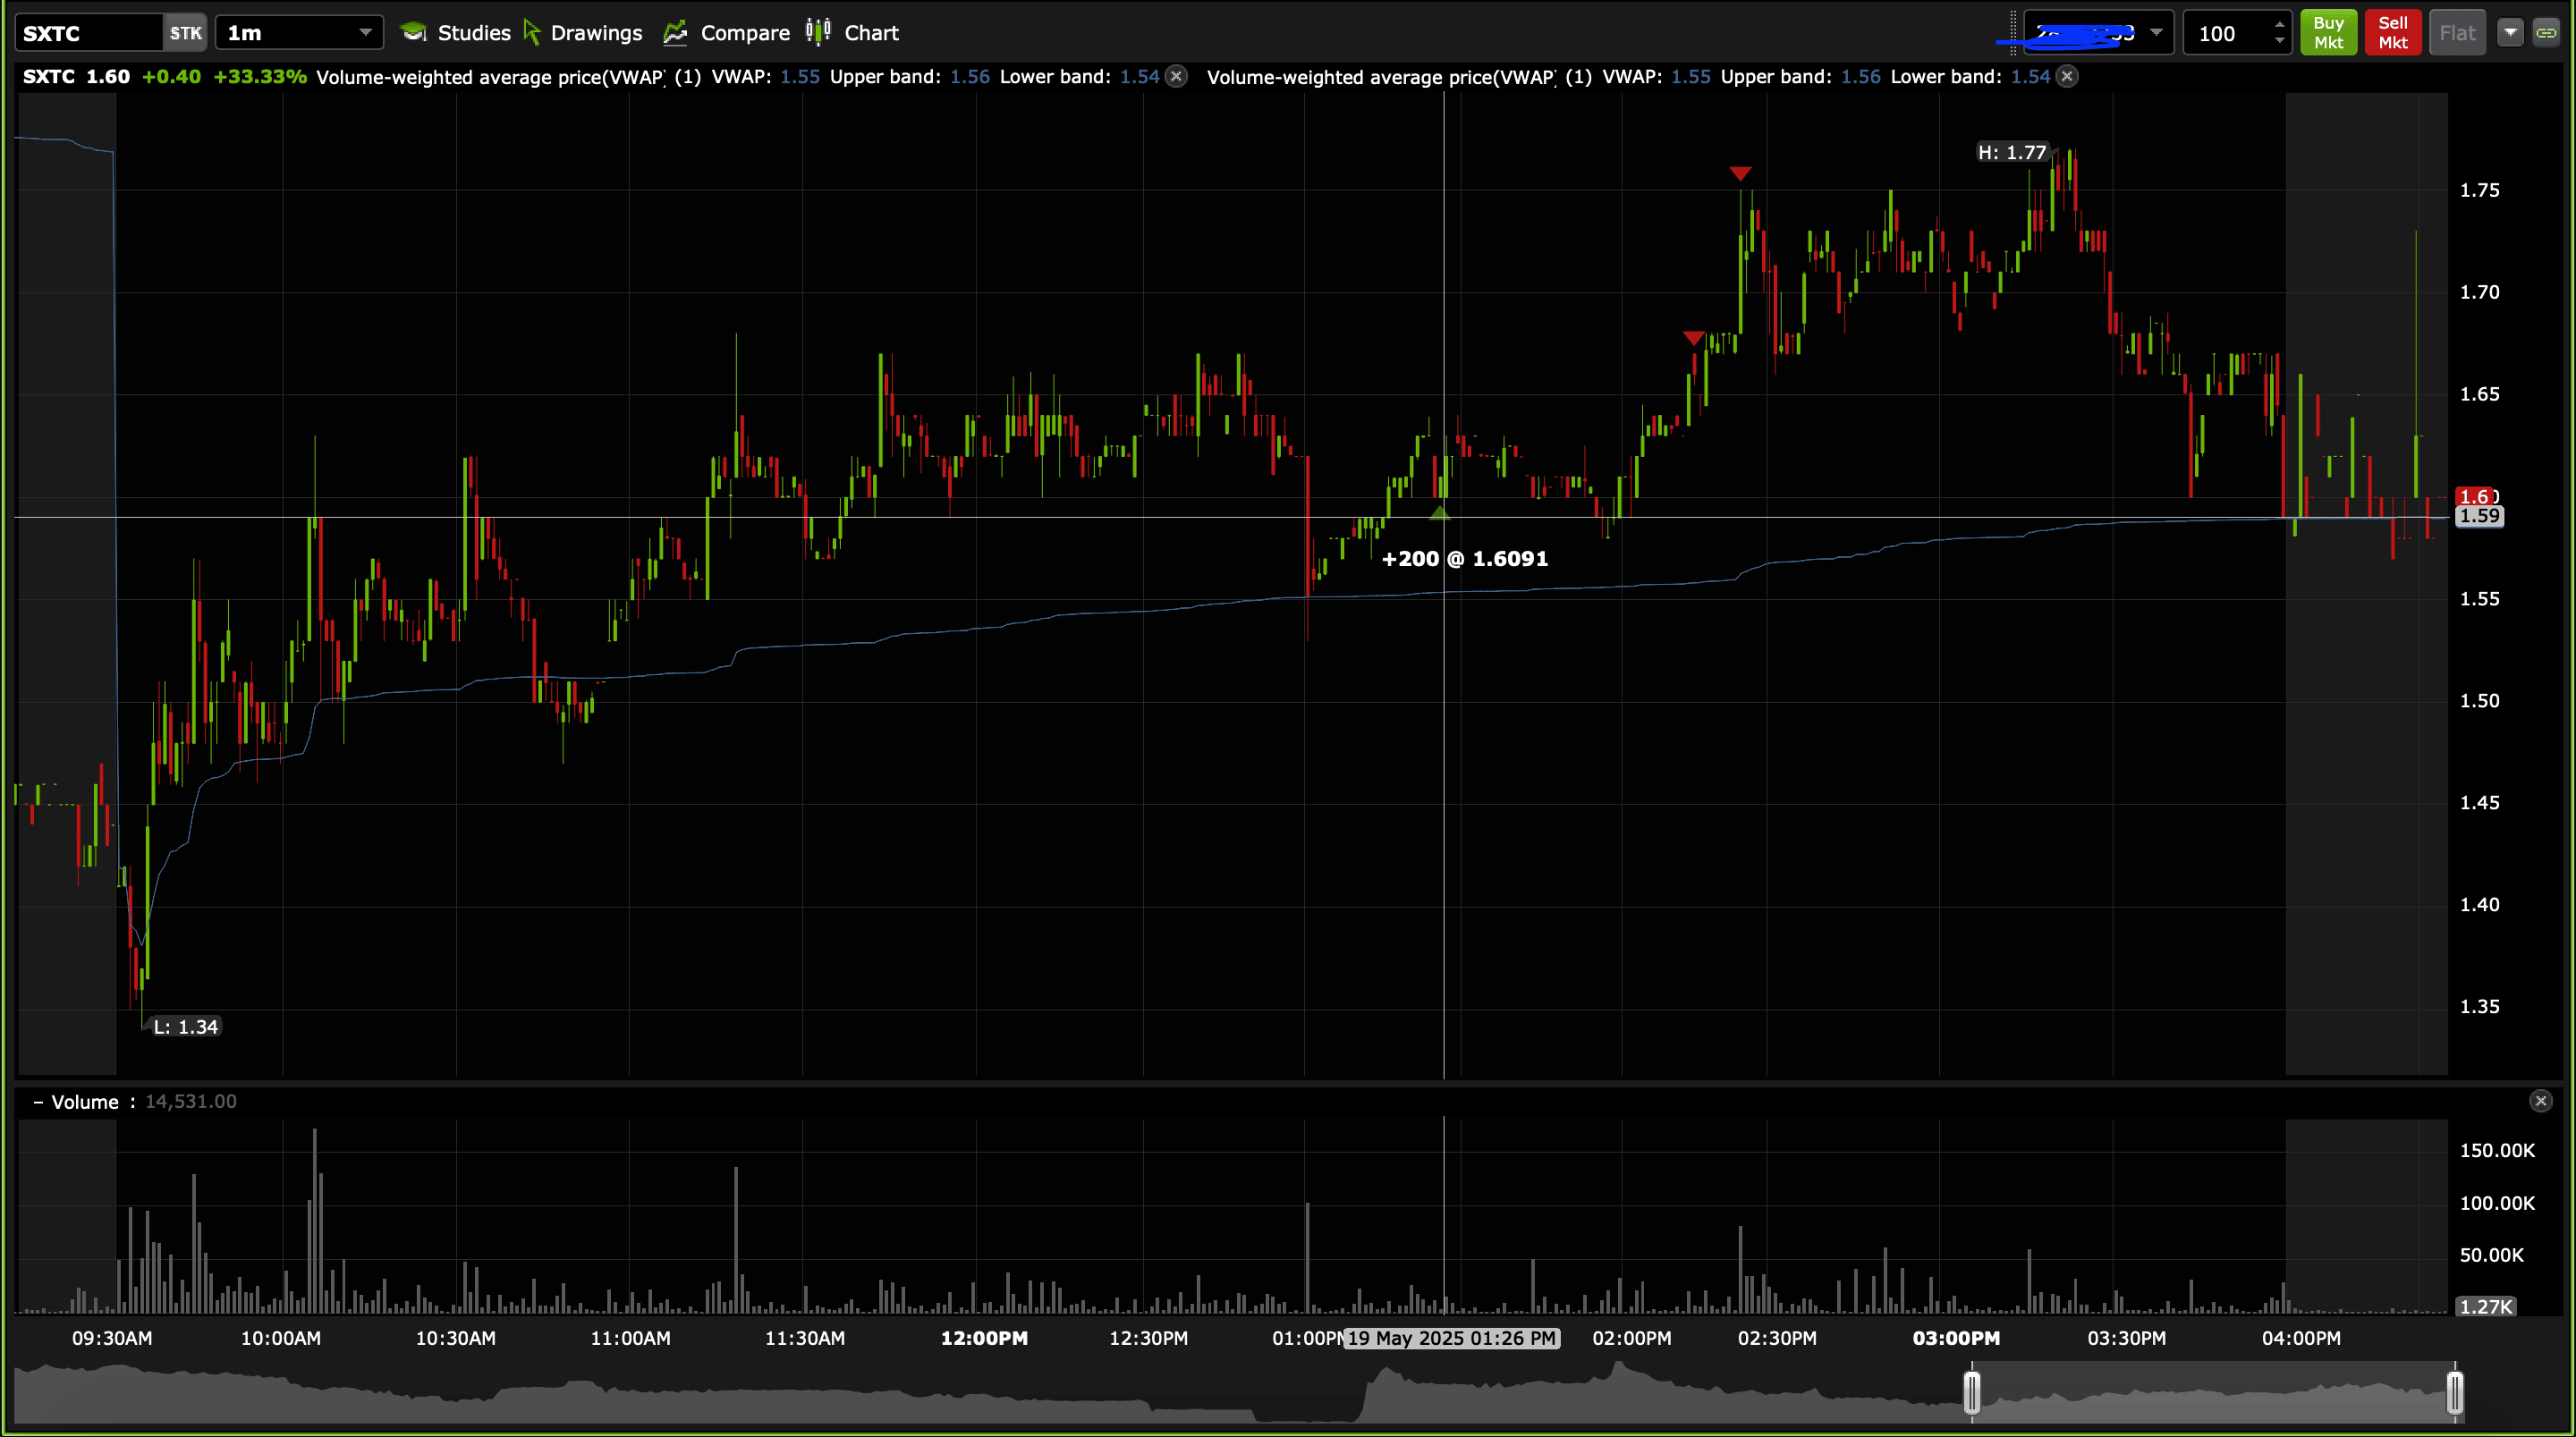The width and height of the screenshot is (2576, 1437).
Task: Remove the second VWAP study indicator
Action: [2068, 76]
